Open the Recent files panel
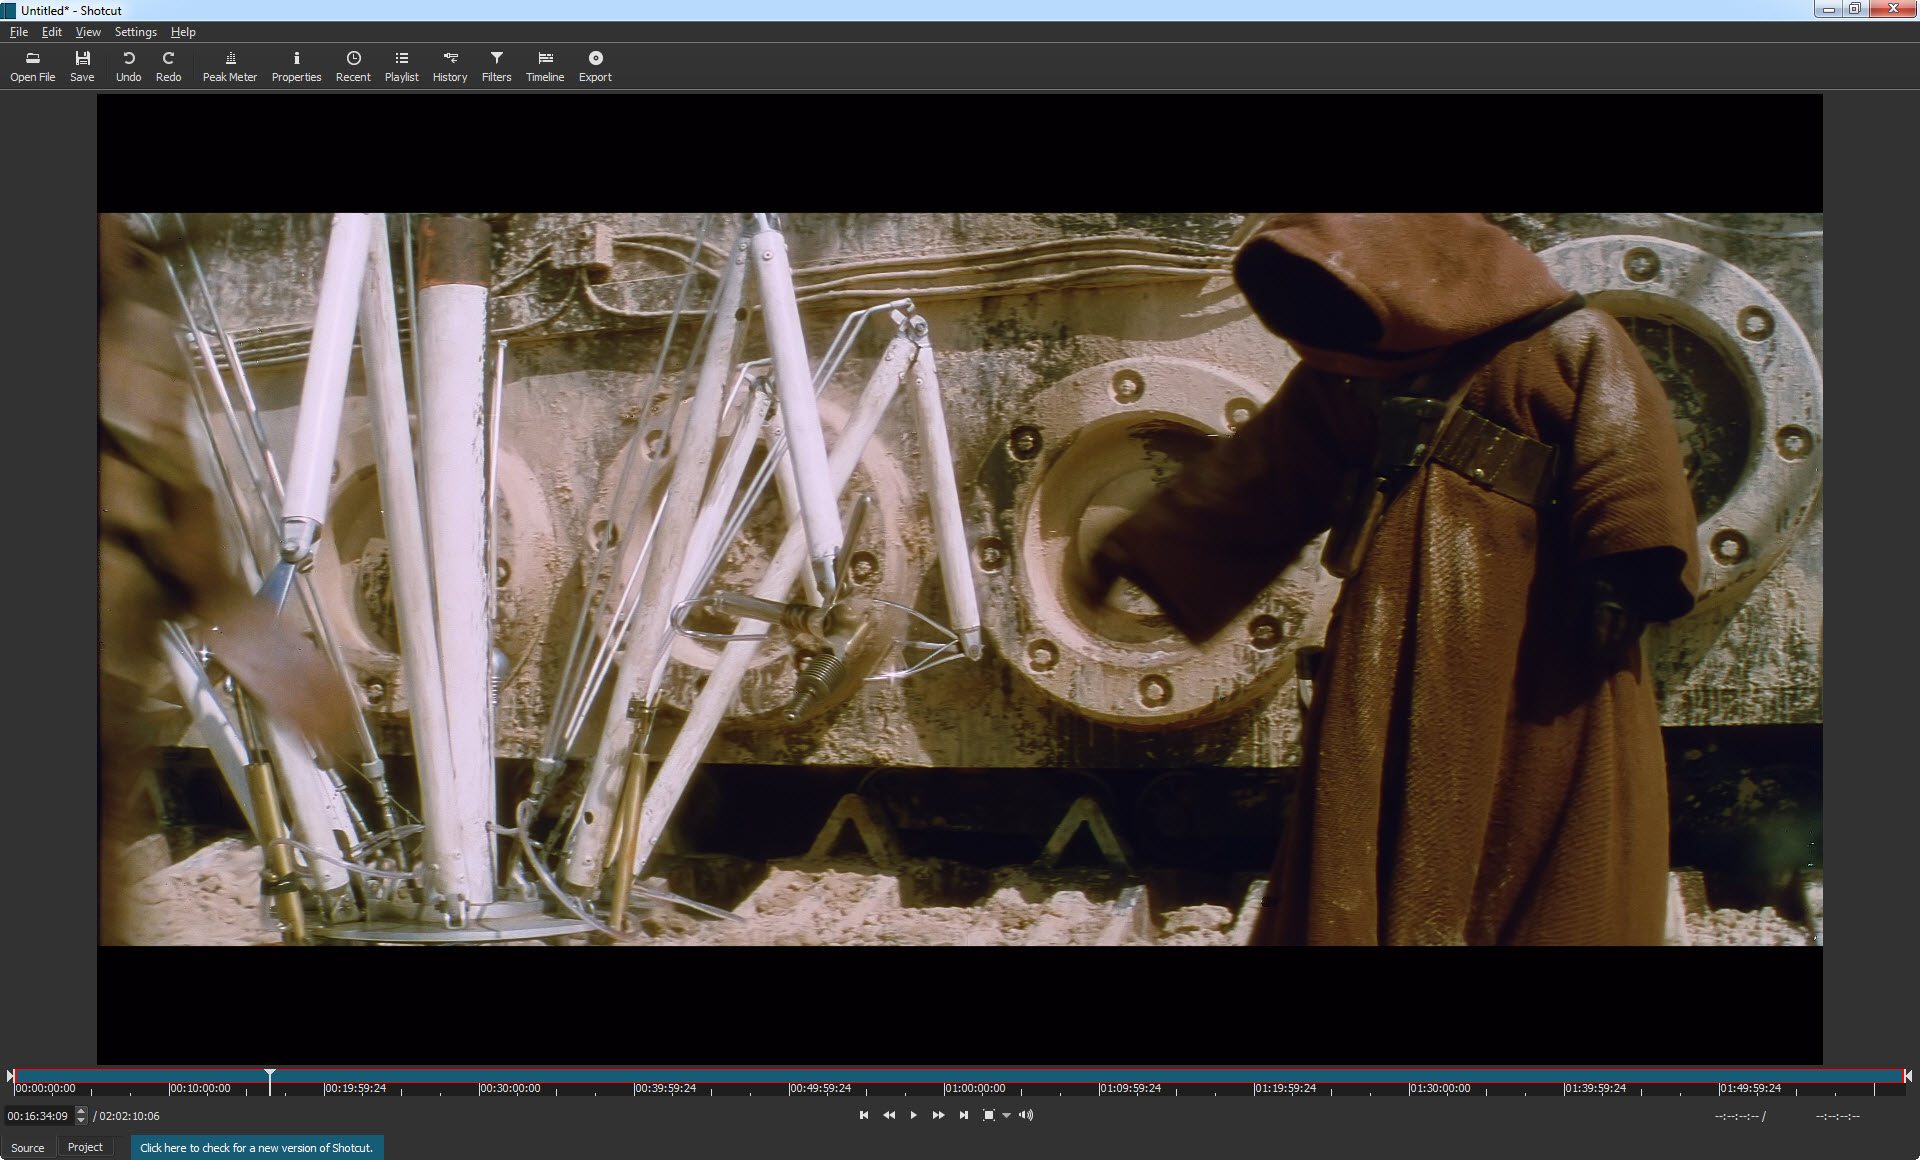Screen dimensions: 1920x1160 pos(353,66)
